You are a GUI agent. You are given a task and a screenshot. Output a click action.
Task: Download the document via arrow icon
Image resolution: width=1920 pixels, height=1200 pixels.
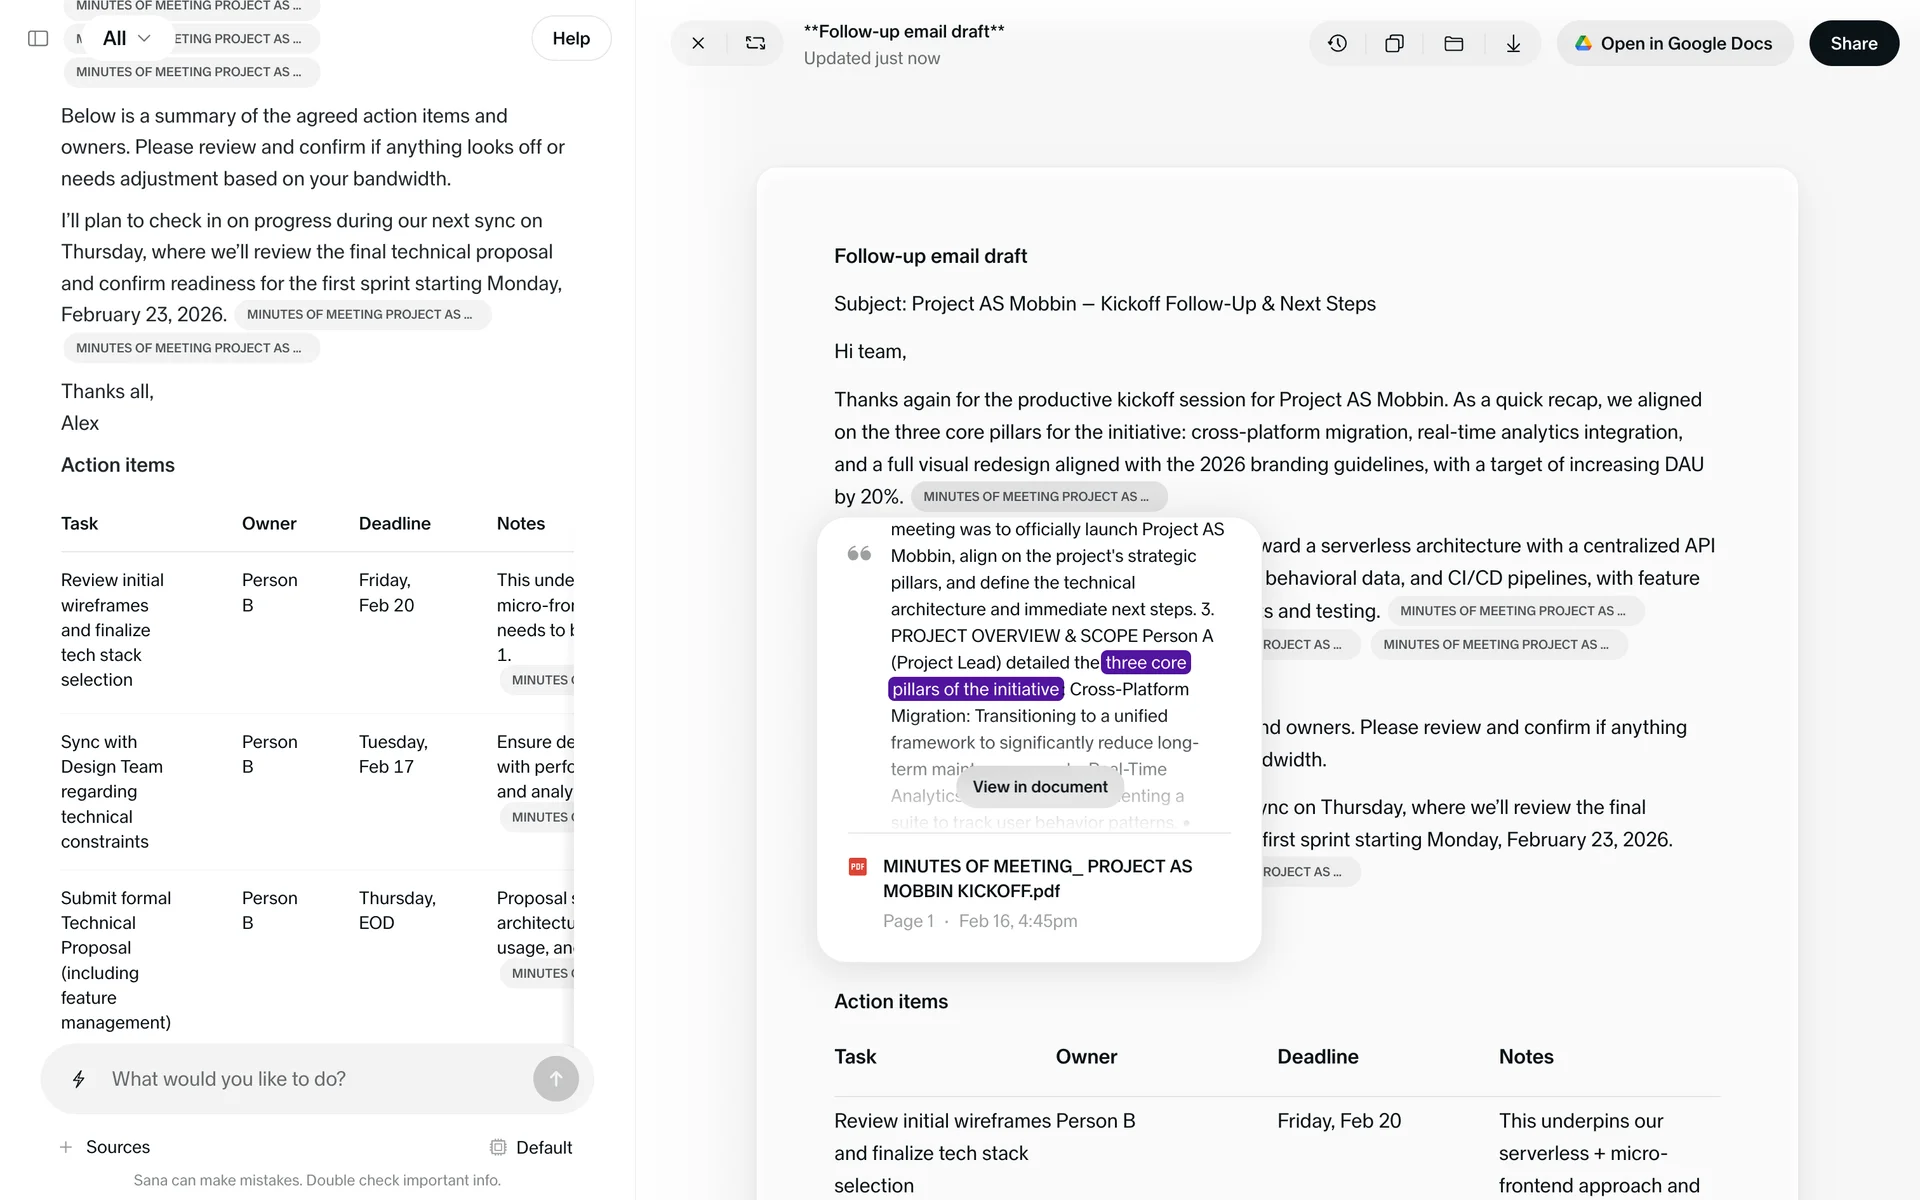[1513, 43]
